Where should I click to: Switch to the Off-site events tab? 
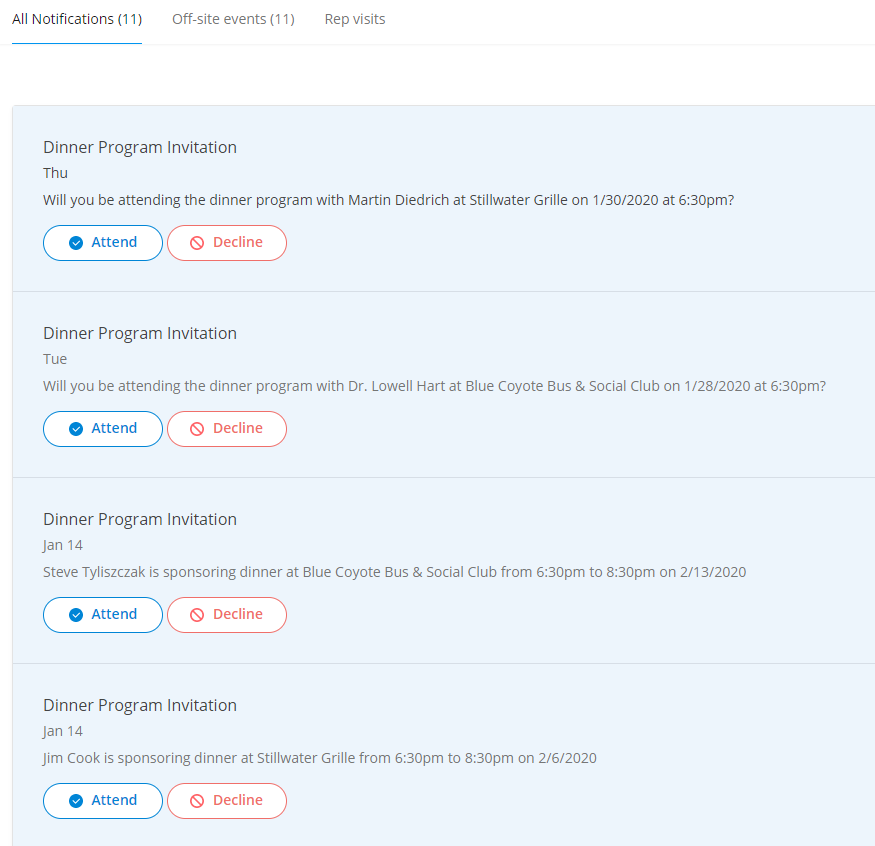233,19
